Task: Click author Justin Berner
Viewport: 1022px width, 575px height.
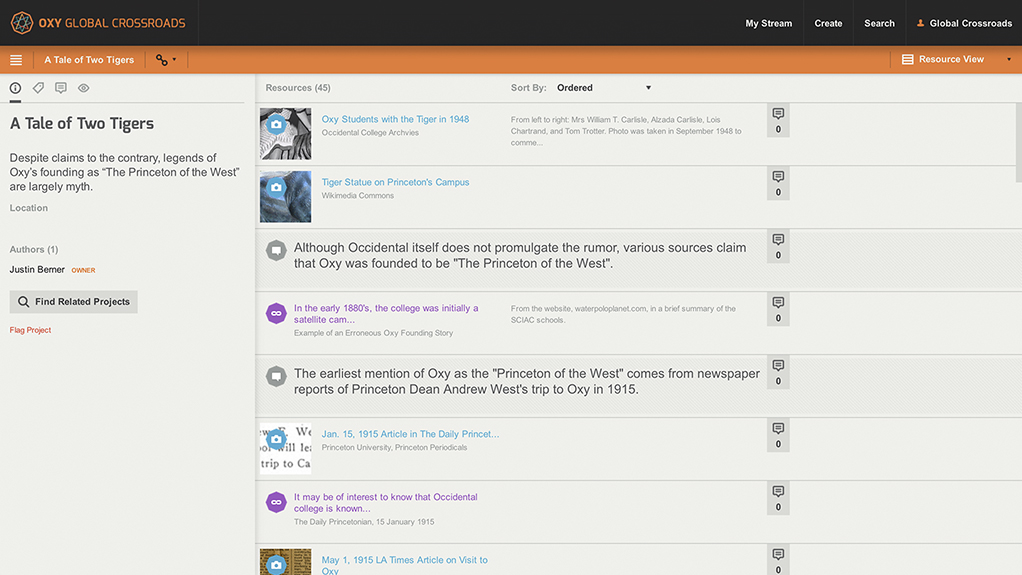Action: (x=37, y=269)
